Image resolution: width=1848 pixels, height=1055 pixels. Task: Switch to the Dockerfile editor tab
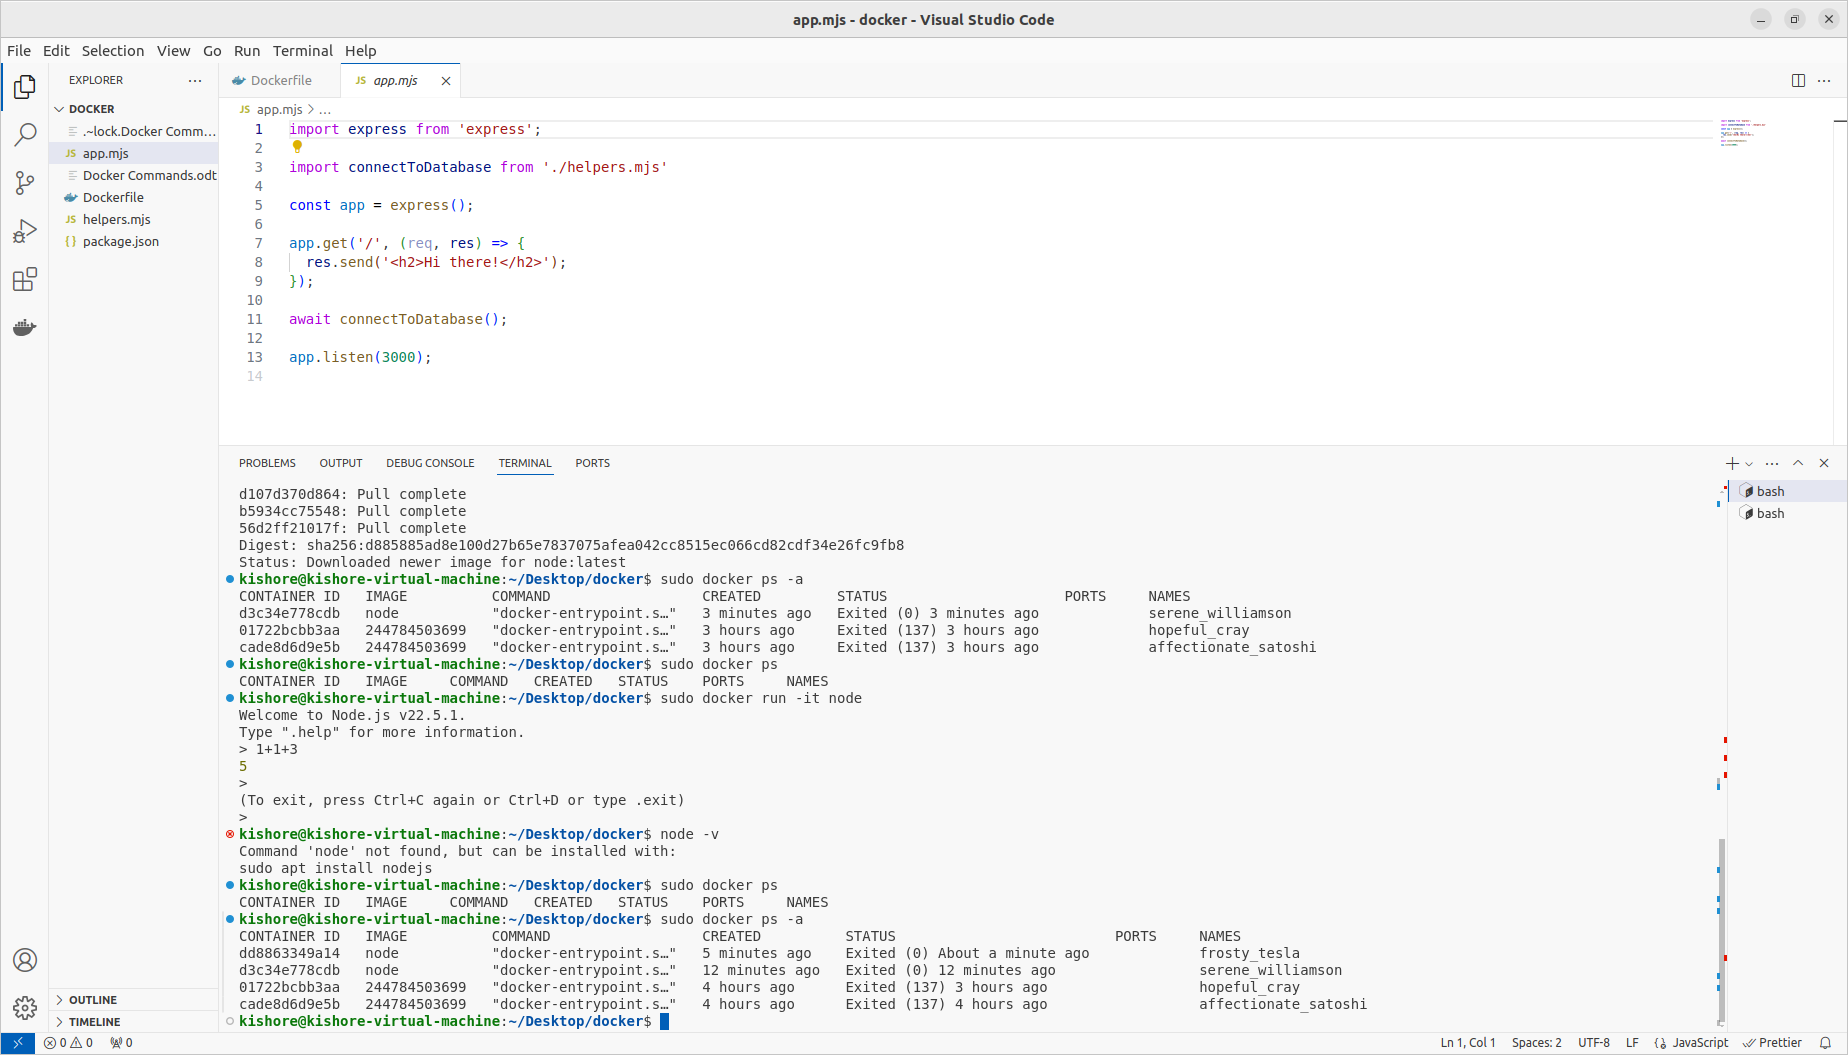pyautogui.click(x=280, y=81)
